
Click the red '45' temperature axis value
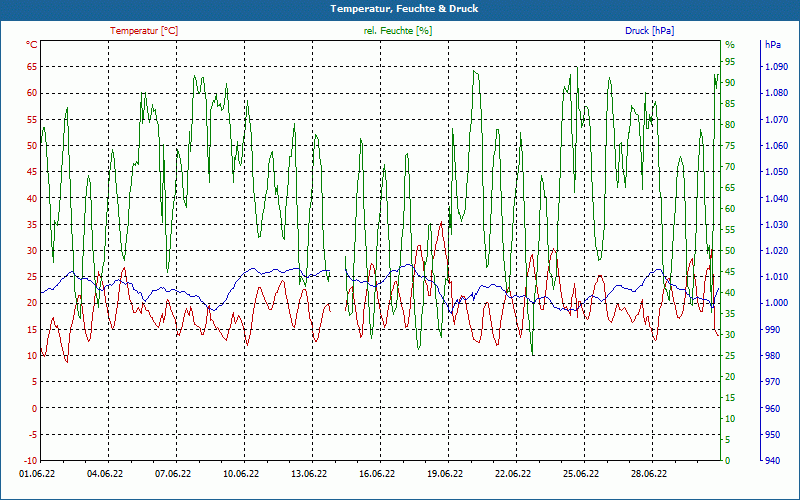pos(32,172)
